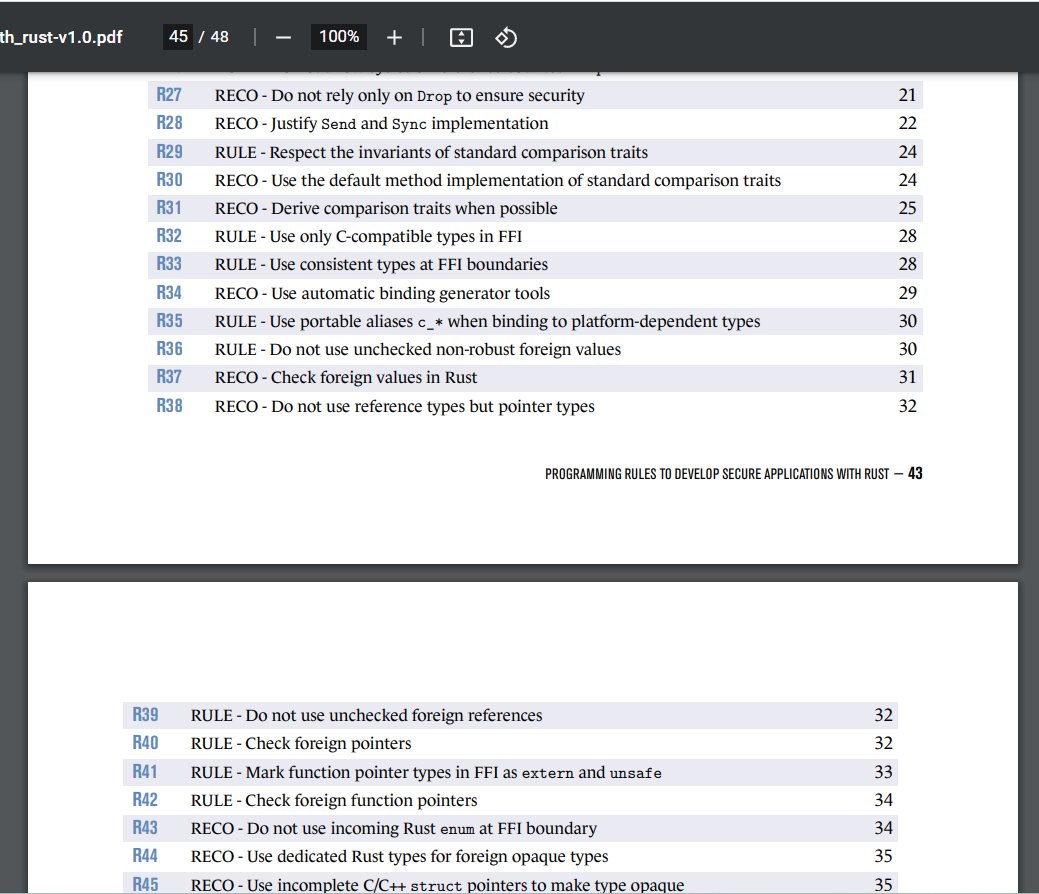Click 'Do not rely only on Drop' entry
This screenshot has height=894, width=1039.
click(x=400, y=95)
